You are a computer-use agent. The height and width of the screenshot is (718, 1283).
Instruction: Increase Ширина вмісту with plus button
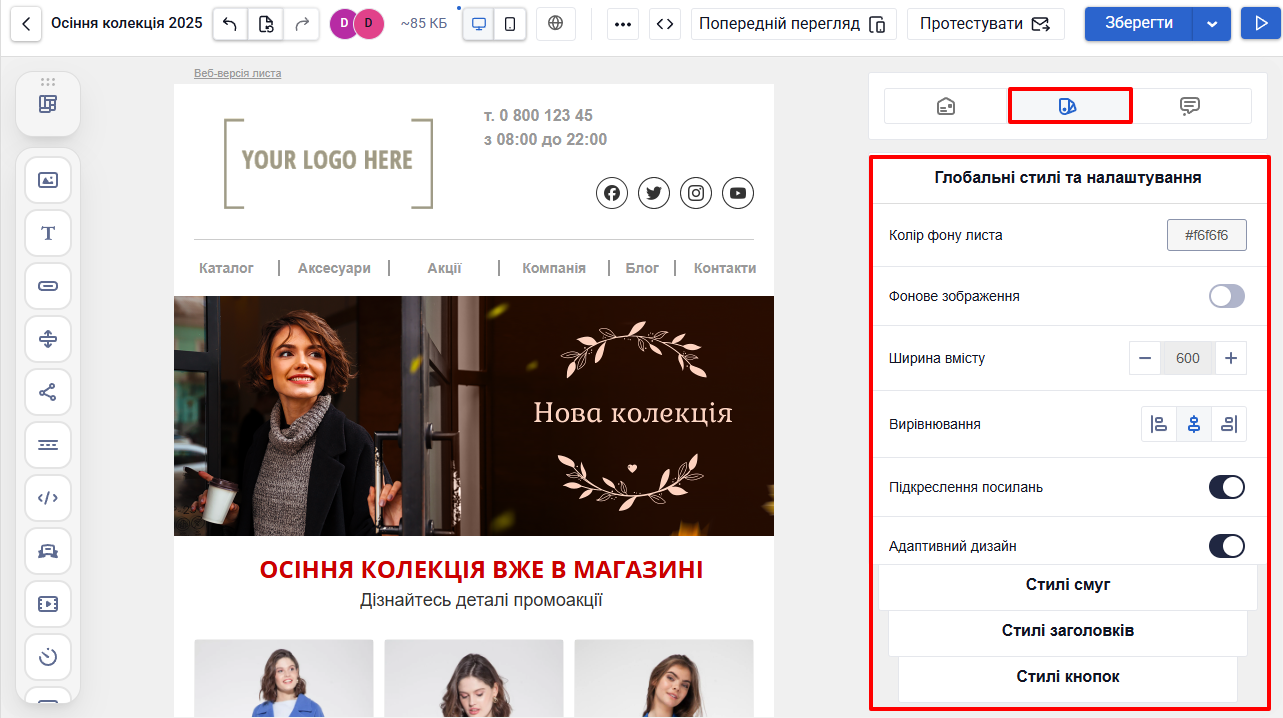[1231, 358]
